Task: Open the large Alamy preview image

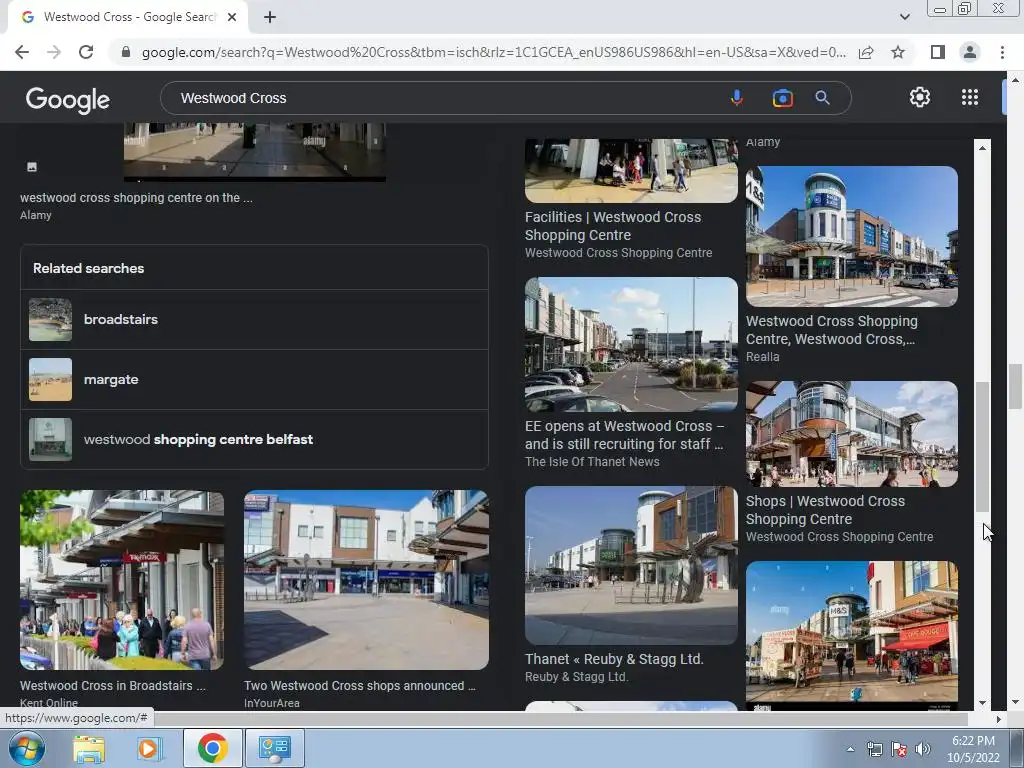Action: pos(255,152)
